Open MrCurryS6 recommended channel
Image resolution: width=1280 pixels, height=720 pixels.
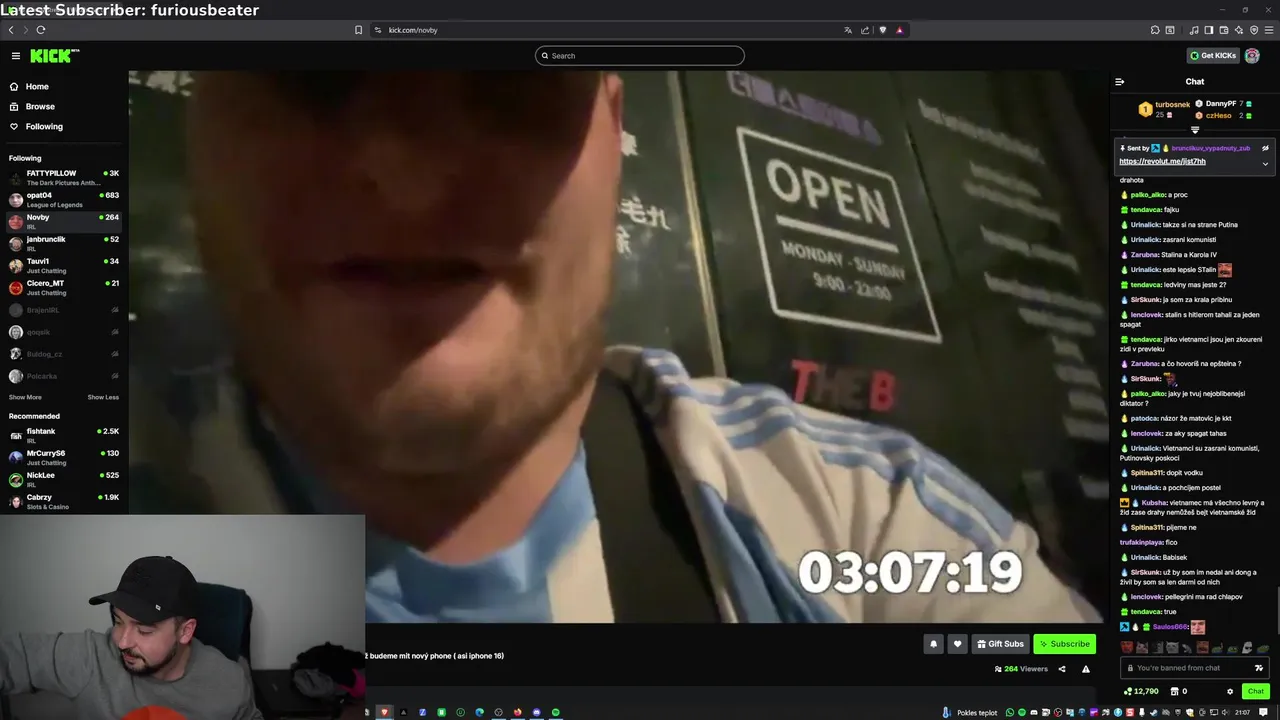pyautogui.click(x=62, y=457)
